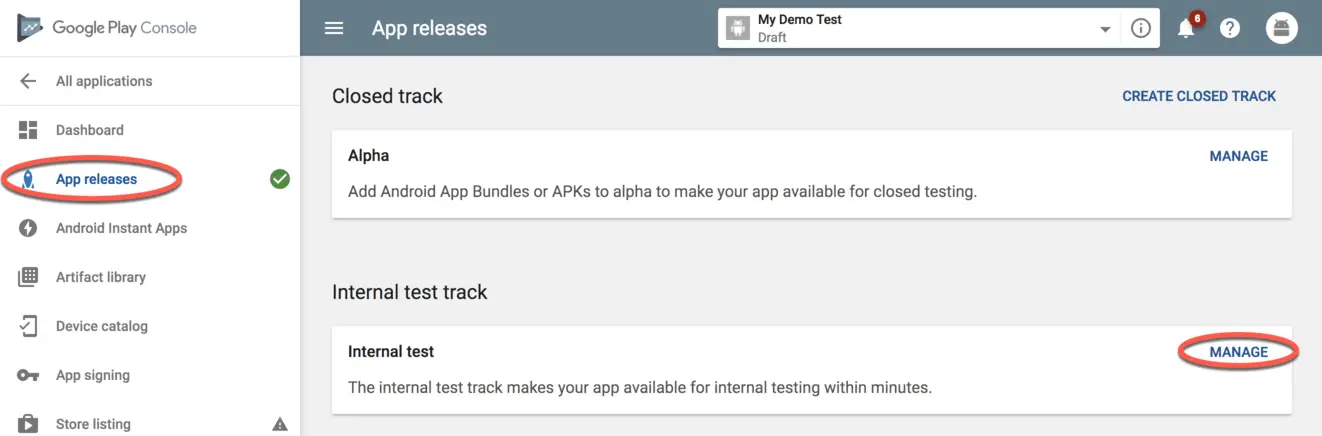Click the green checkmark next to App releases
Image resolution: width=1322 pixels, height=436 pixels.
[280, 179]
